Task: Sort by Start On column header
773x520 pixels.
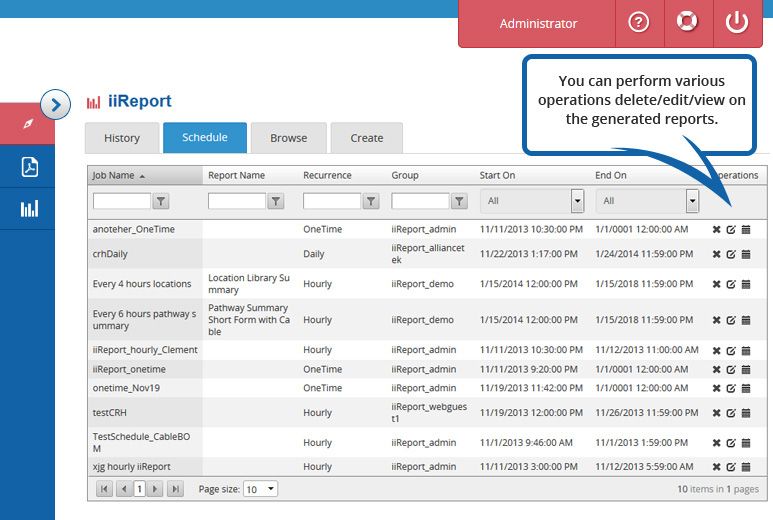Action: [x=497, y=175]
